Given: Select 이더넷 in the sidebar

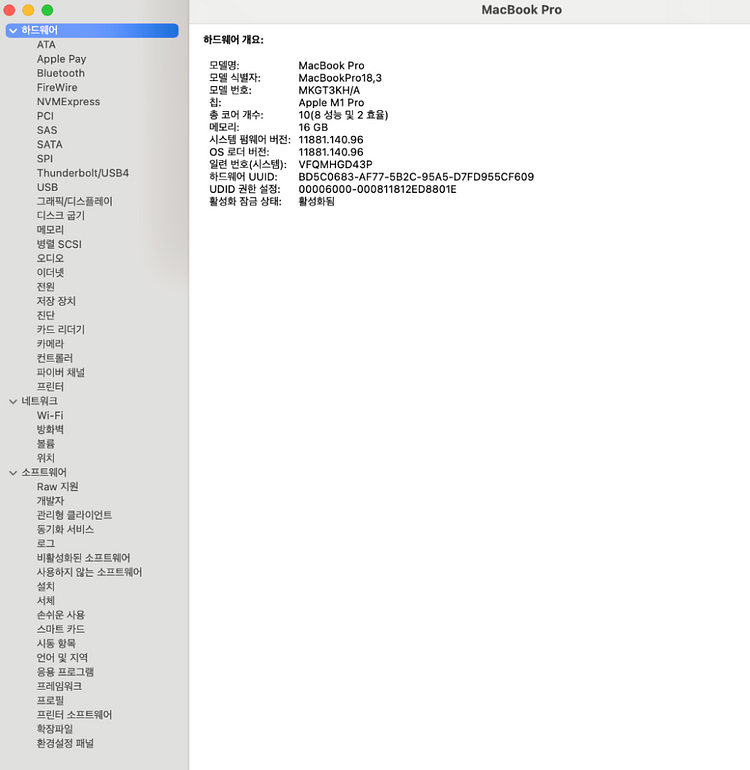Looking at the screenshot, I should click(50, 273).
